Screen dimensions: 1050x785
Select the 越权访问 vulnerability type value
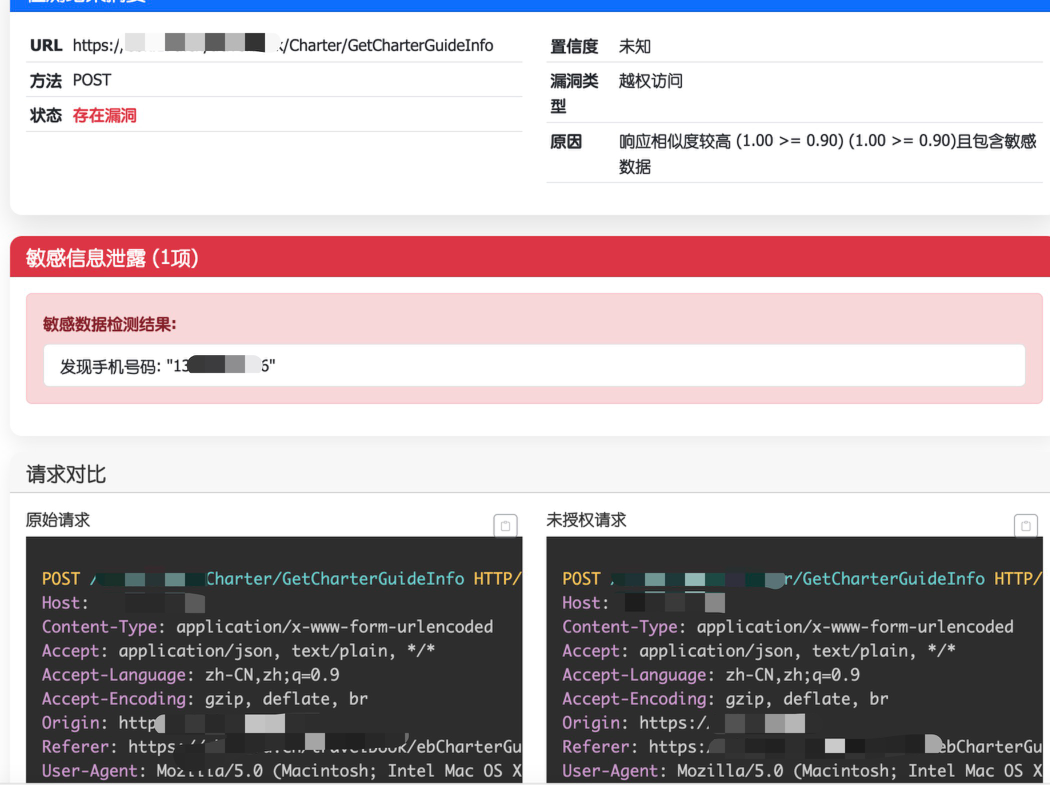point(650,81)
